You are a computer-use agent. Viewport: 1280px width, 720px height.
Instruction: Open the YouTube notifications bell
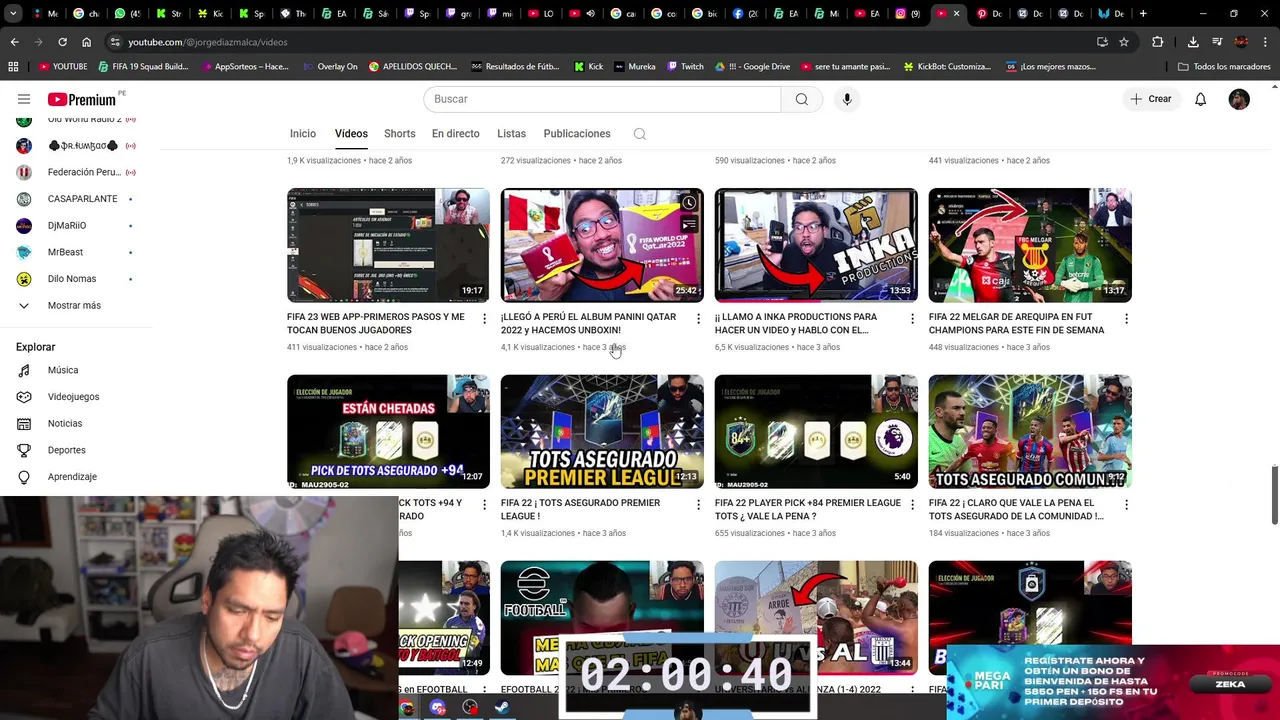pos(1201,99)
